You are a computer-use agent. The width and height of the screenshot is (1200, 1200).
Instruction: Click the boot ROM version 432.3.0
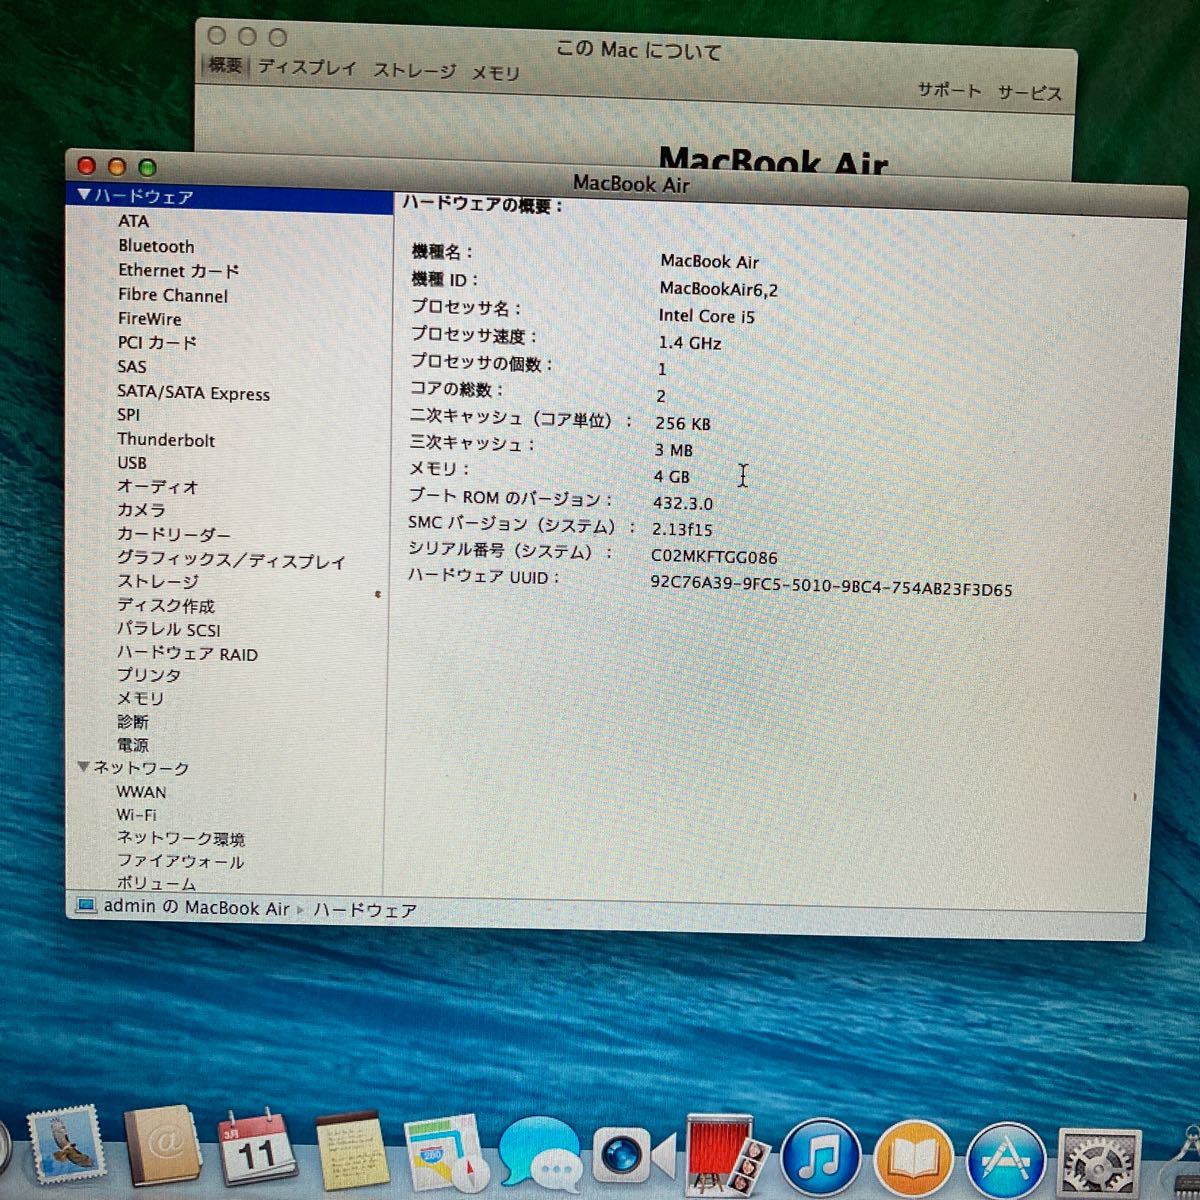[683, 503]
